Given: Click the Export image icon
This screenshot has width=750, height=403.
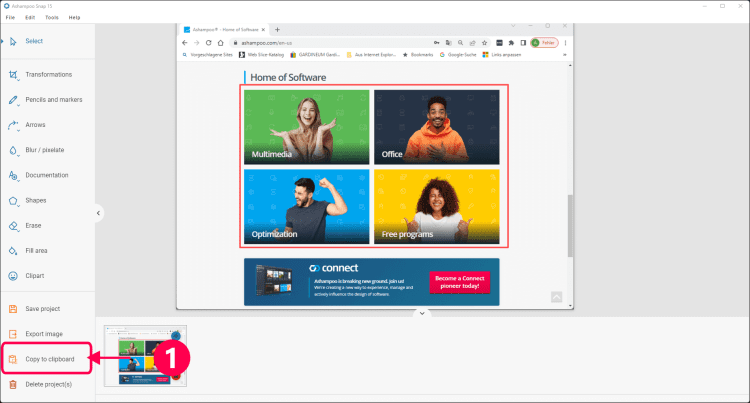Looking at the screenshot, I should pyautogui.click(x=13, y=334).
